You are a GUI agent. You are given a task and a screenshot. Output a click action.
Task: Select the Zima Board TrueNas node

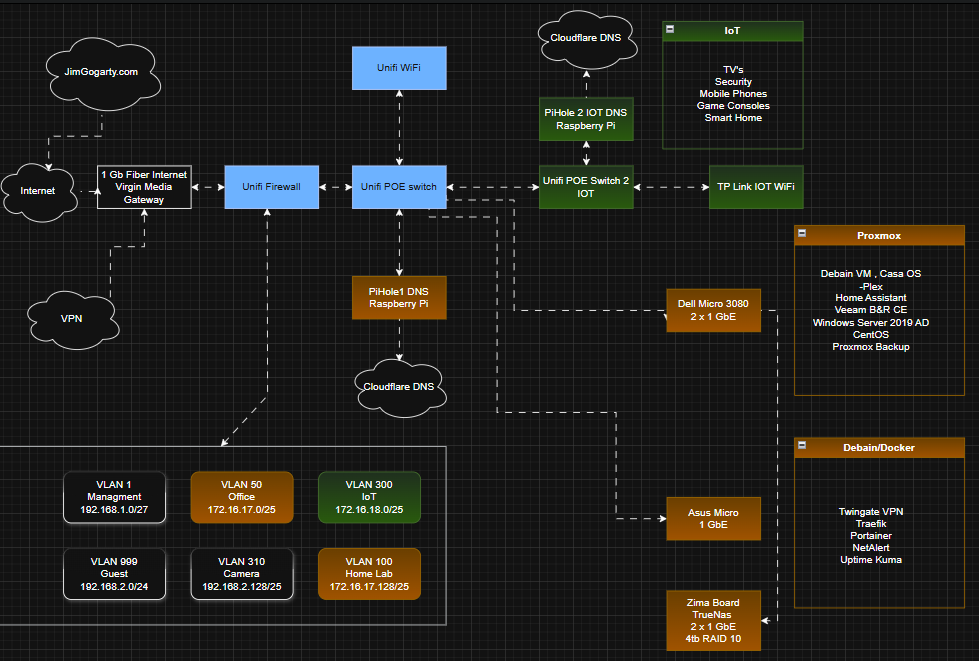click(x=714, y=620)
